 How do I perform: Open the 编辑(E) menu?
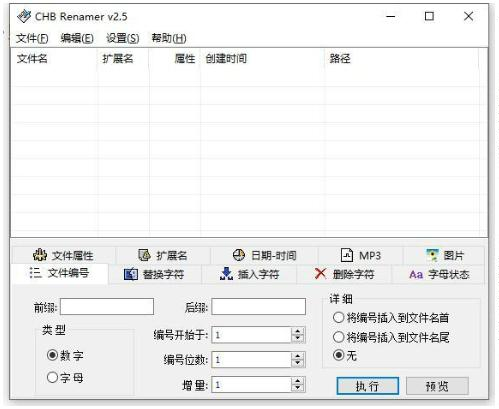coord(77,38)
